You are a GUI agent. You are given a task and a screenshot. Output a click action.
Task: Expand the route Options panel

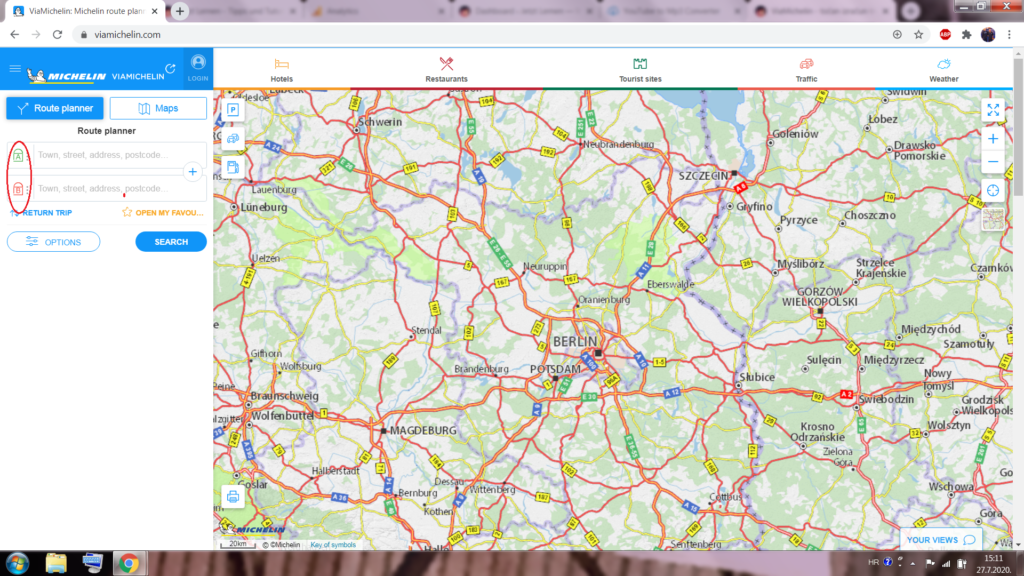53,242
